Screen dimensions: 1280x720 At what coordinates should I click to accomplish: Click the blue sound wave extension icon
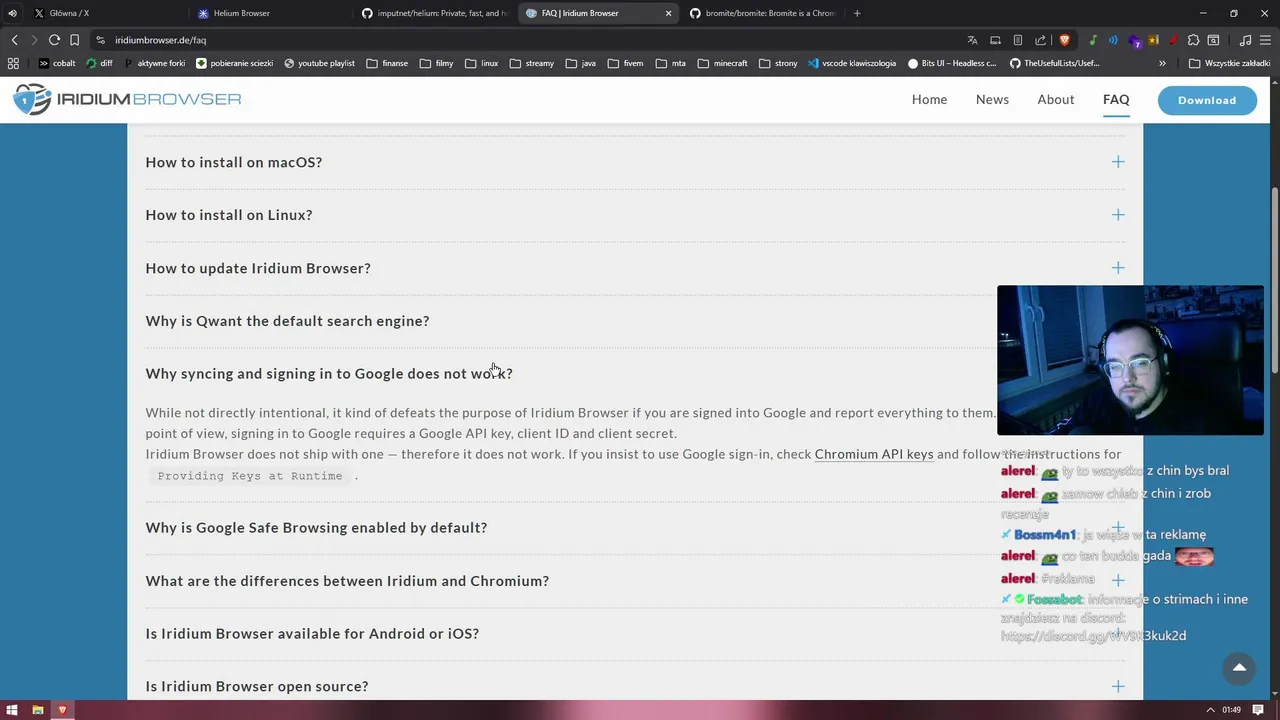click(1113, 40)
